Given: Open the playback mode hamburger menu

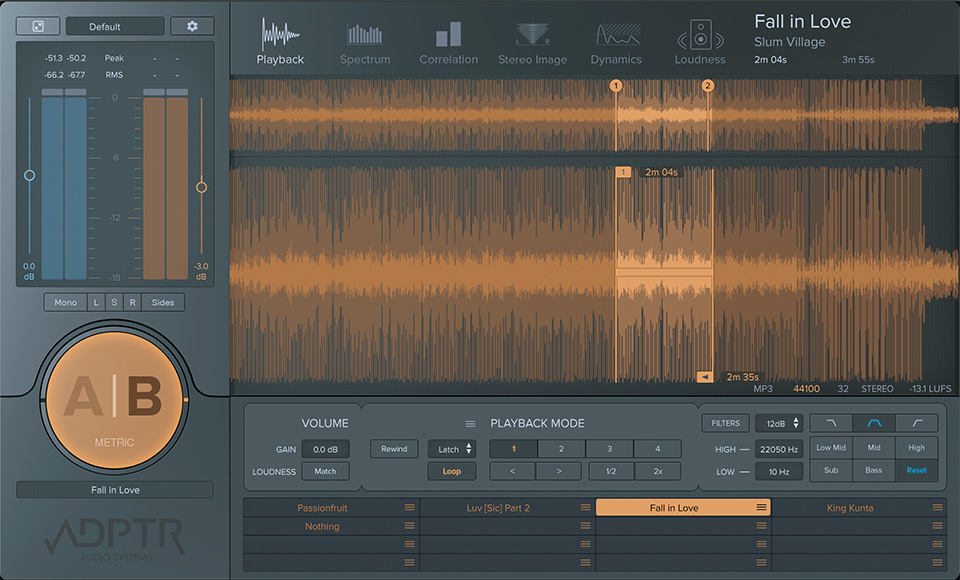Looking at the screenshot, I should tap(470, 424).
